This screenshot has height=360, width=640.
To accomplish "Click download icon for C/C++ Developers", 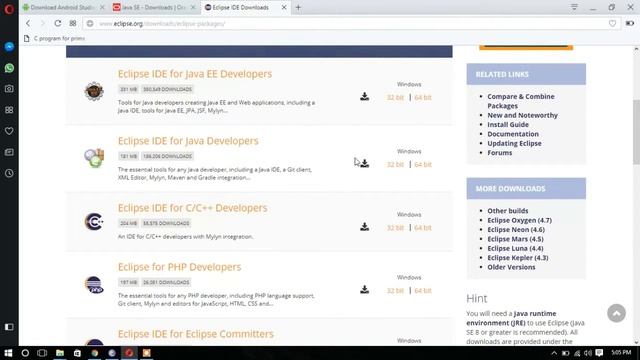I will click(x=364, y=227).
